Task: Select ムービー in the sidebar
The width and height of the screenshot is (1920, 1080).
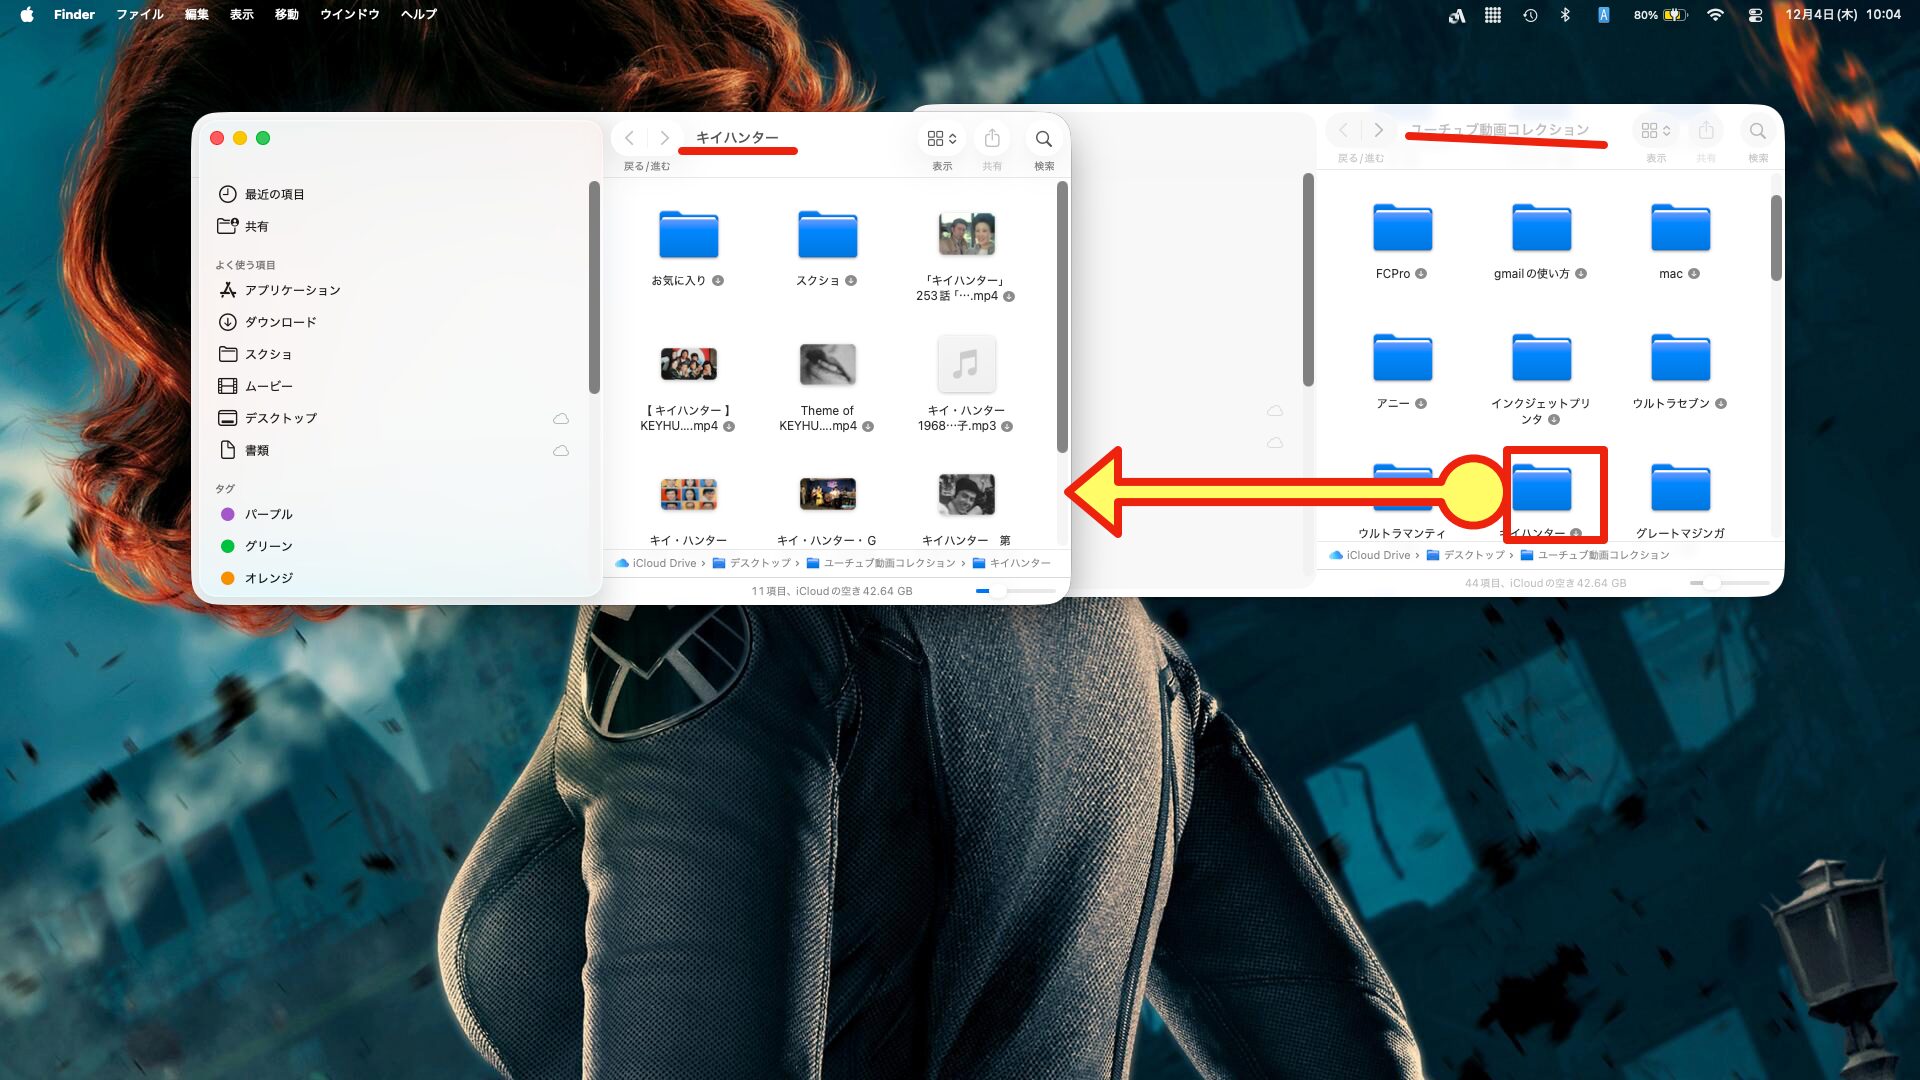Action: (268, 386)
